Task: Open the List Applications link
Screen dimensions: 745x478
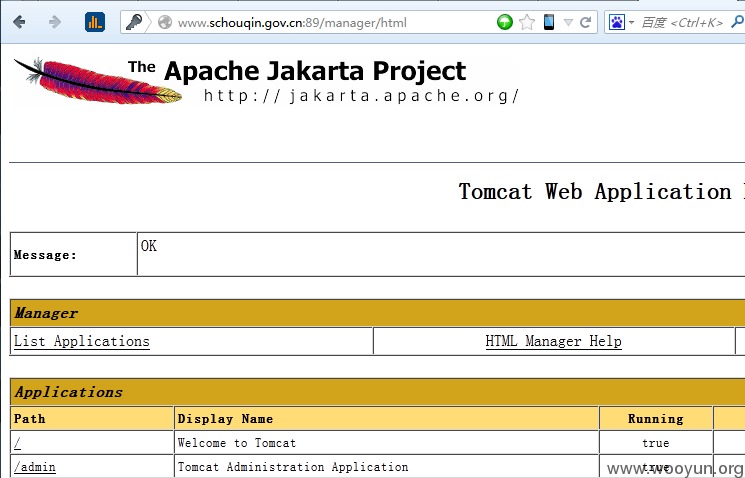Action: pyautogui.click(x=82, y=341)
